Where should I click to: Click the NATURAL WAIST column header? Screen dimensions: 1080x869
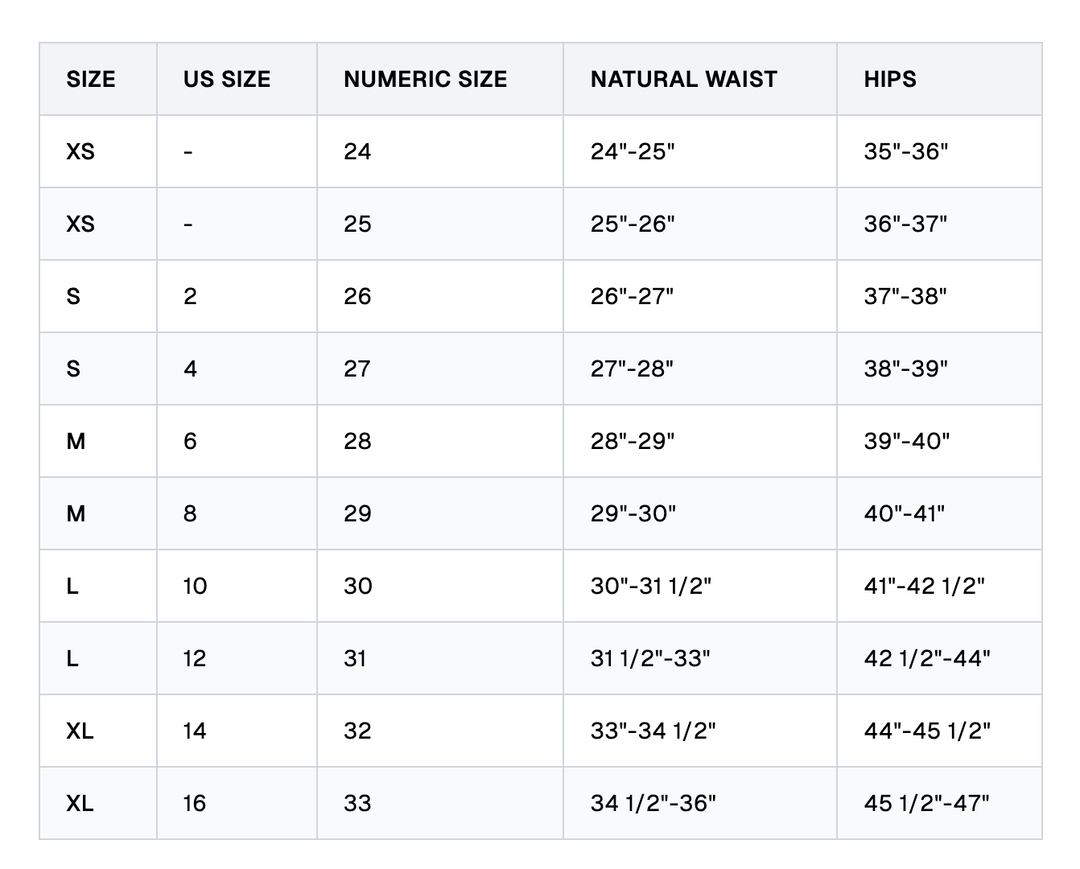(x=684, y=80)
